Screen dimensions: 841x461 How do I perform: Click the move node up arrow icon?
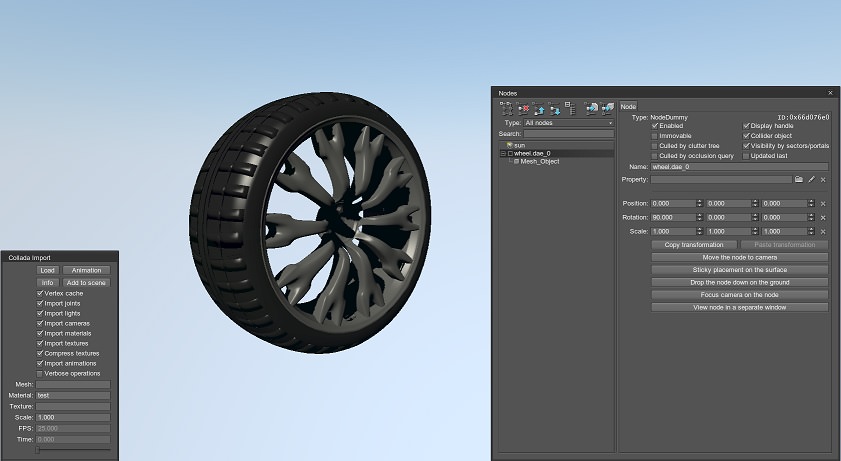[539, 108]
